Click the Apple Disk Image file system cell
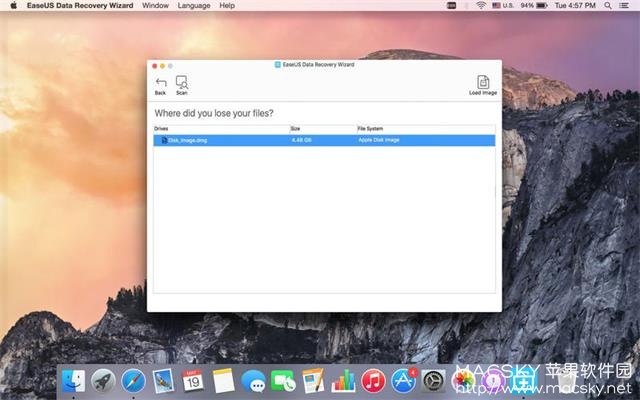Viewport: 640px width, 400px height. [379, 140]
